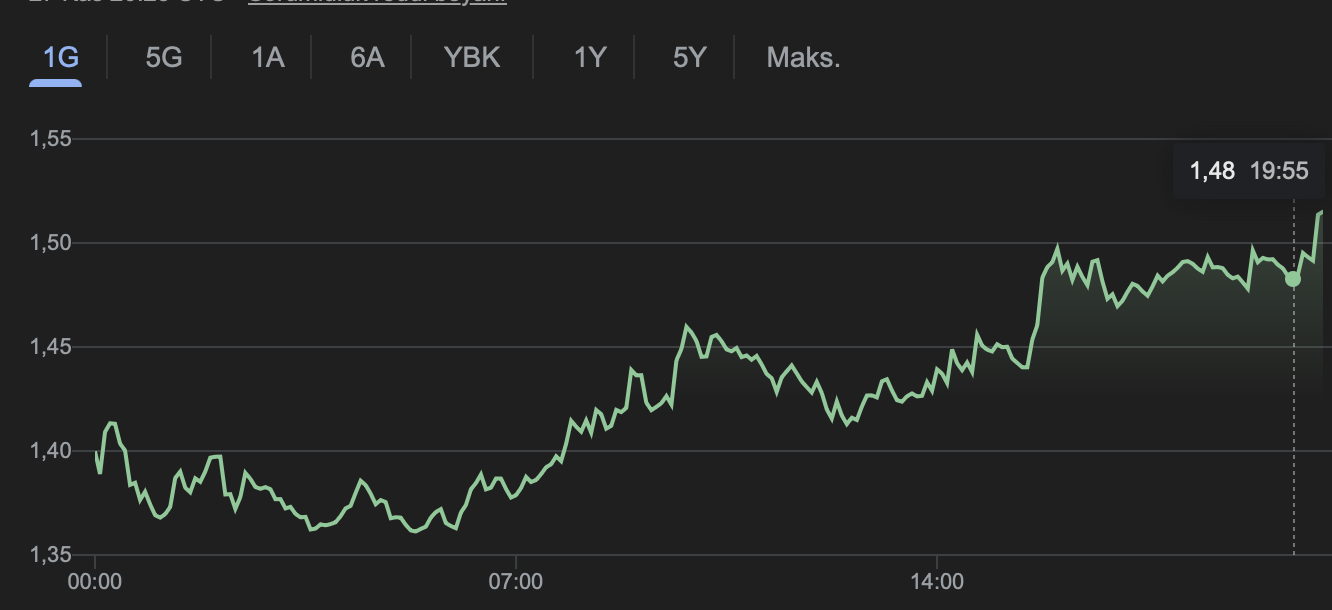Click the 1,48 19:55 tooltip
The height and width of the screenshot is (610, 1332).
(1249, 171)
